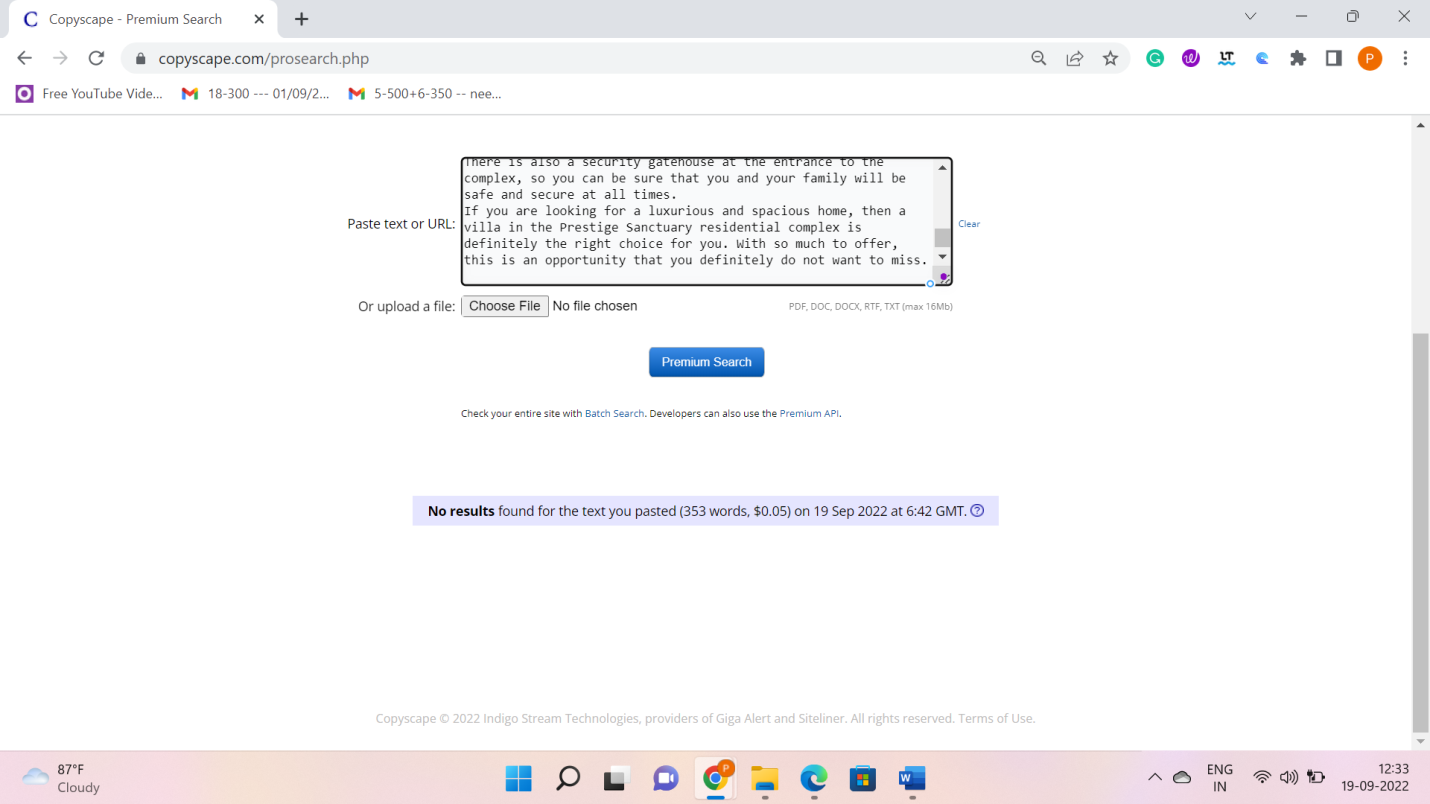Open a new browser tab
This screenshot has height=804, width=1430.
pyautogui.click(x=302, y=19)
